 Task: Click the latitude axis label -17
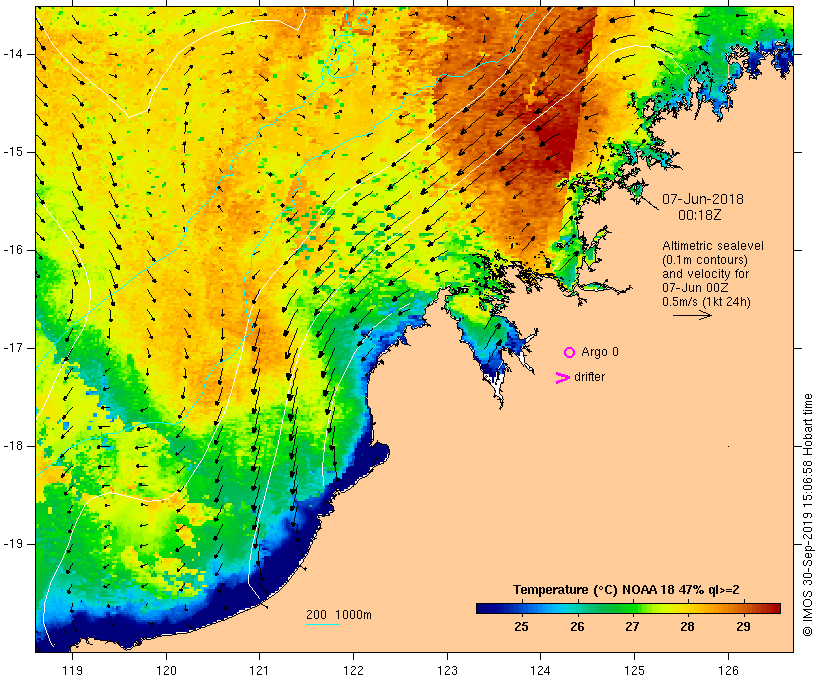(12, 348)
